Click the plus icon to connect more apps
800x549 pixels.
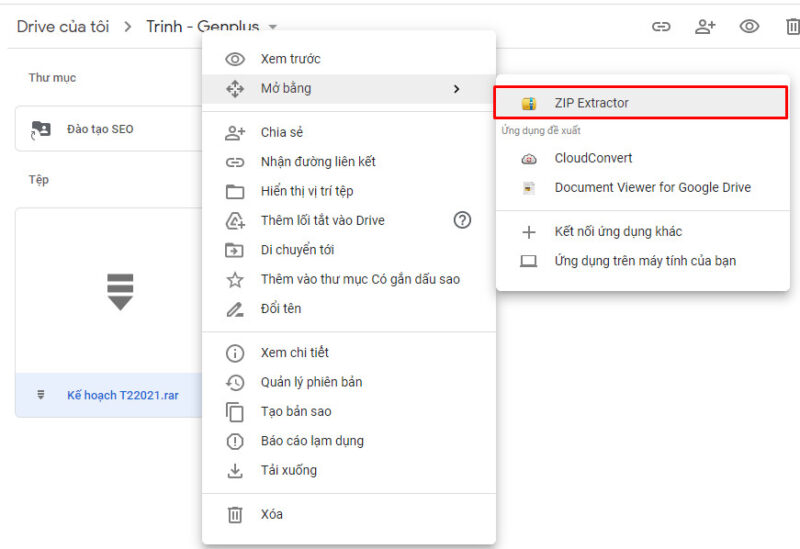coord(529,232)
